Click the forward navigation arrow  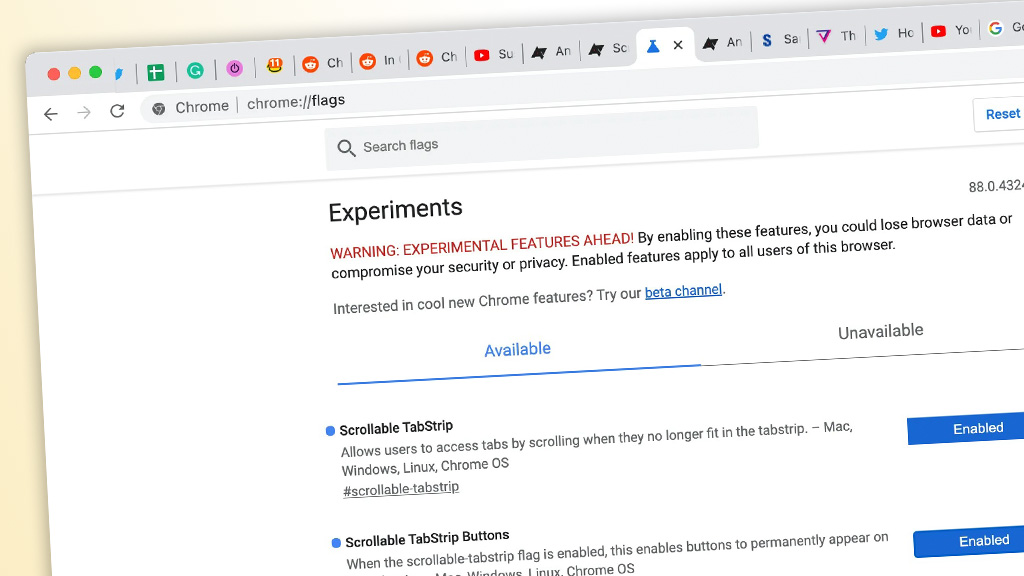coord(84,113)
